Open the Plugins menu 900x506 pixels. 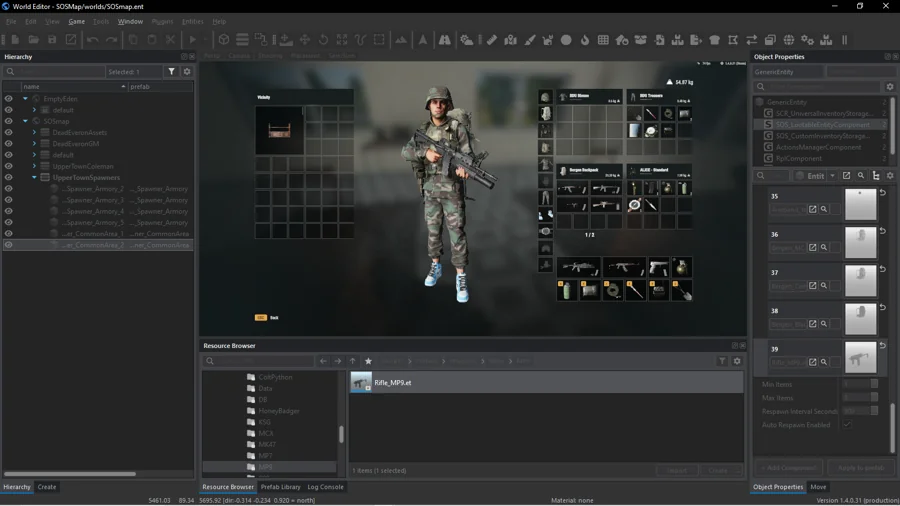coord(162,21)
